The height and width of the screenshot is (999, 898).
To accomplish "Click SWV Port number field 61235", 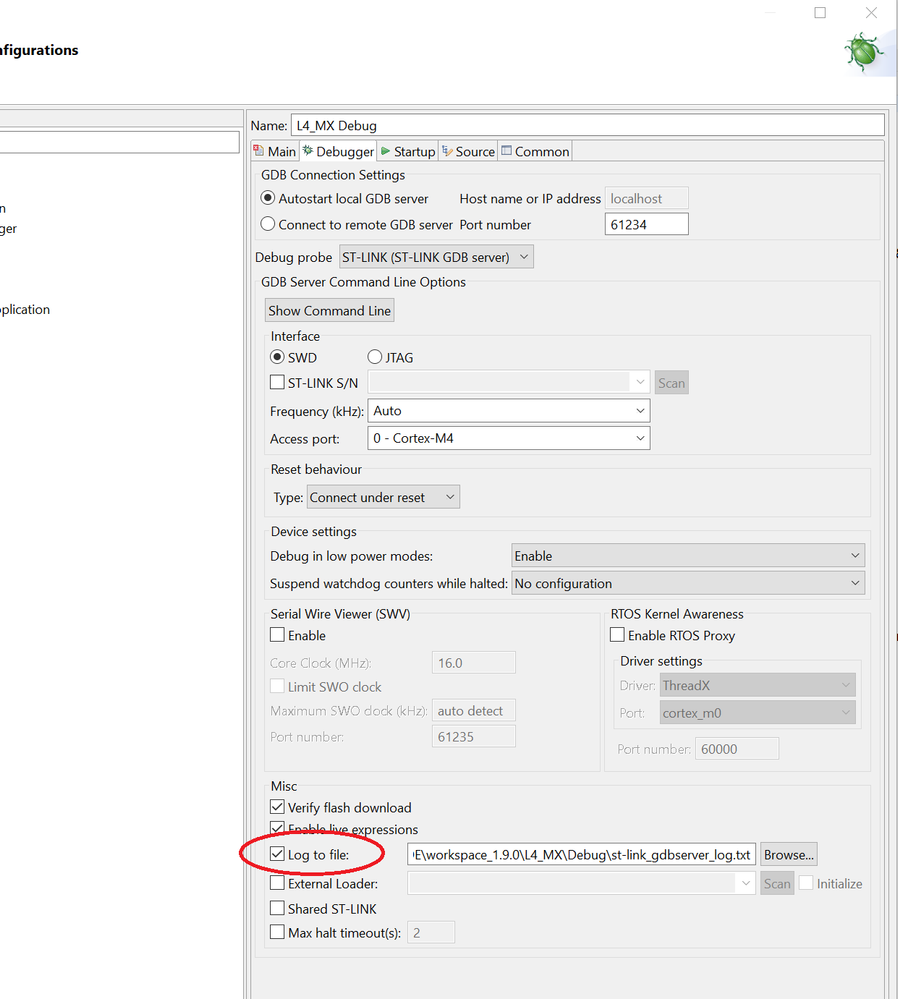I will (474, 737).
